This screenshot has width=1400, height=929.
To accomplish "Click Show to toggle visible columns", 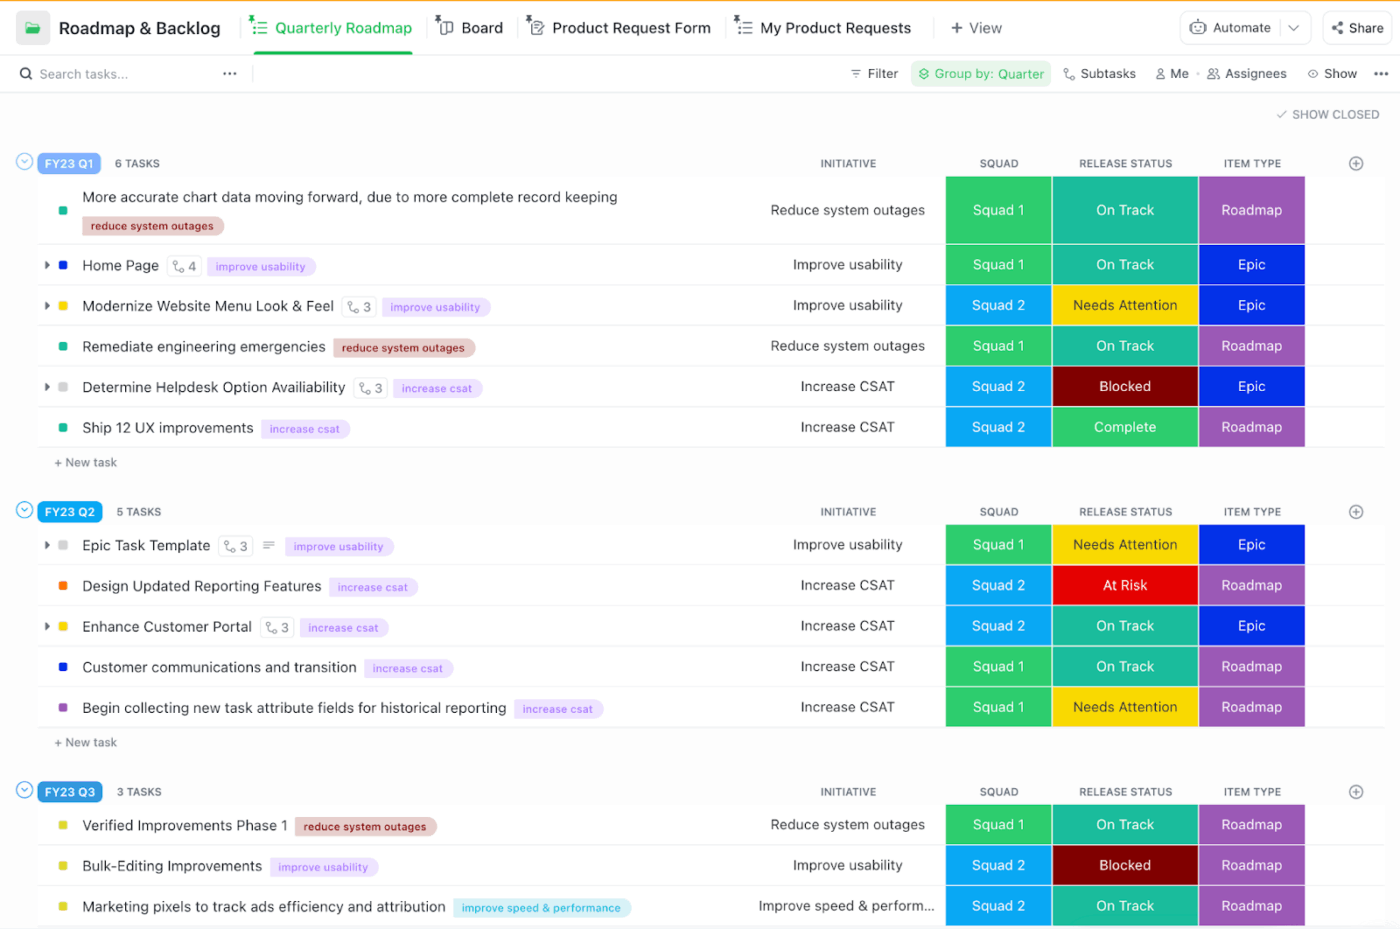I will tap(1333, 73).
